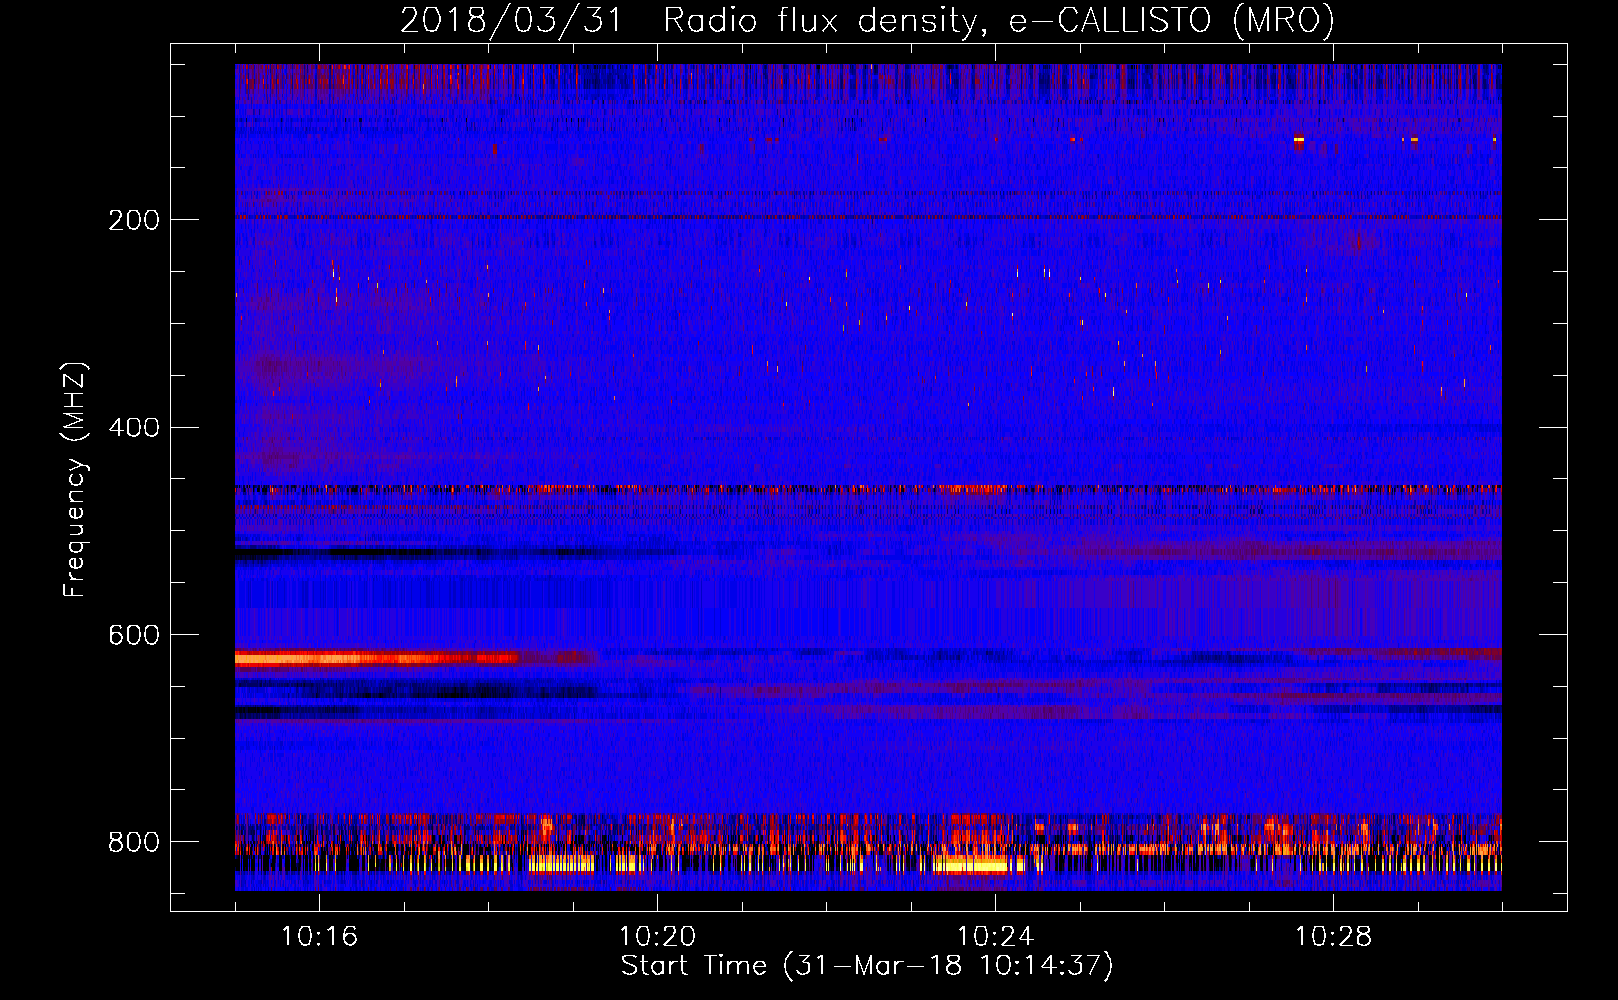Viewport: 1618px width, 1000px height.
Task: Click the bright yellow emission band near 620 MHz
Action: 375,658
